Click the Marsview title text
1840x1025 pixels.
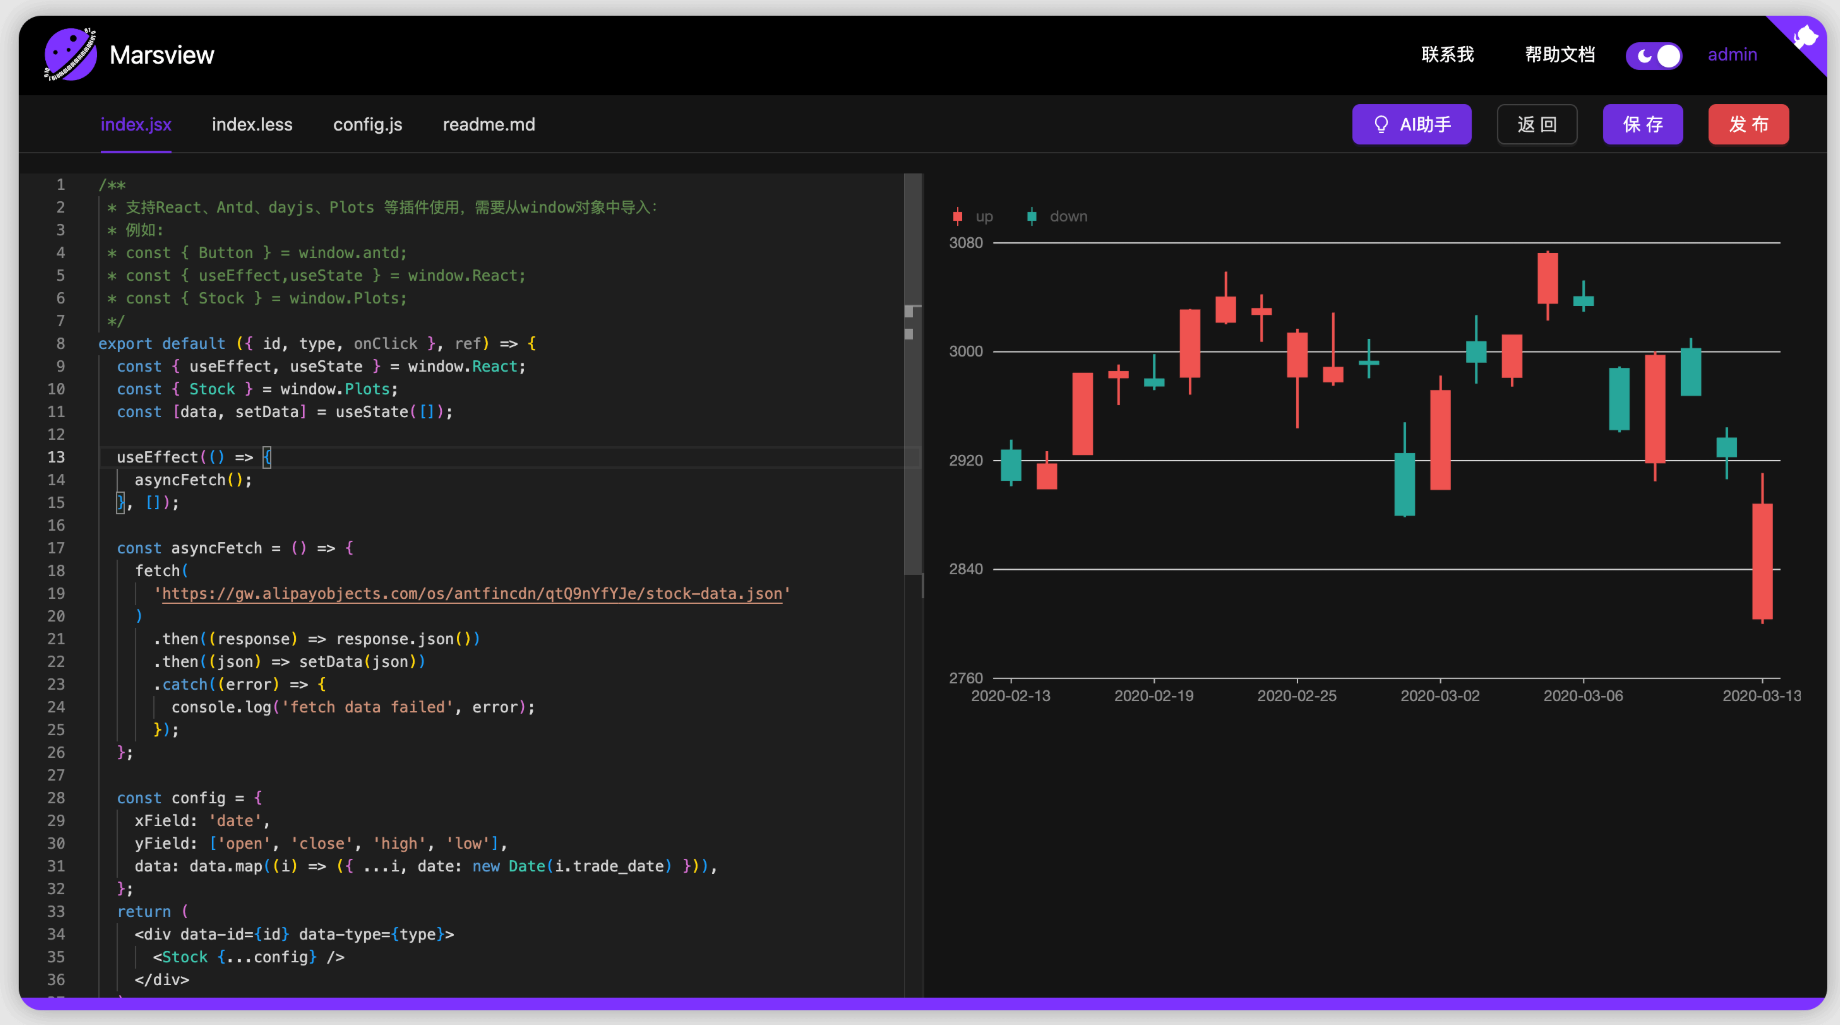(162, 55)
